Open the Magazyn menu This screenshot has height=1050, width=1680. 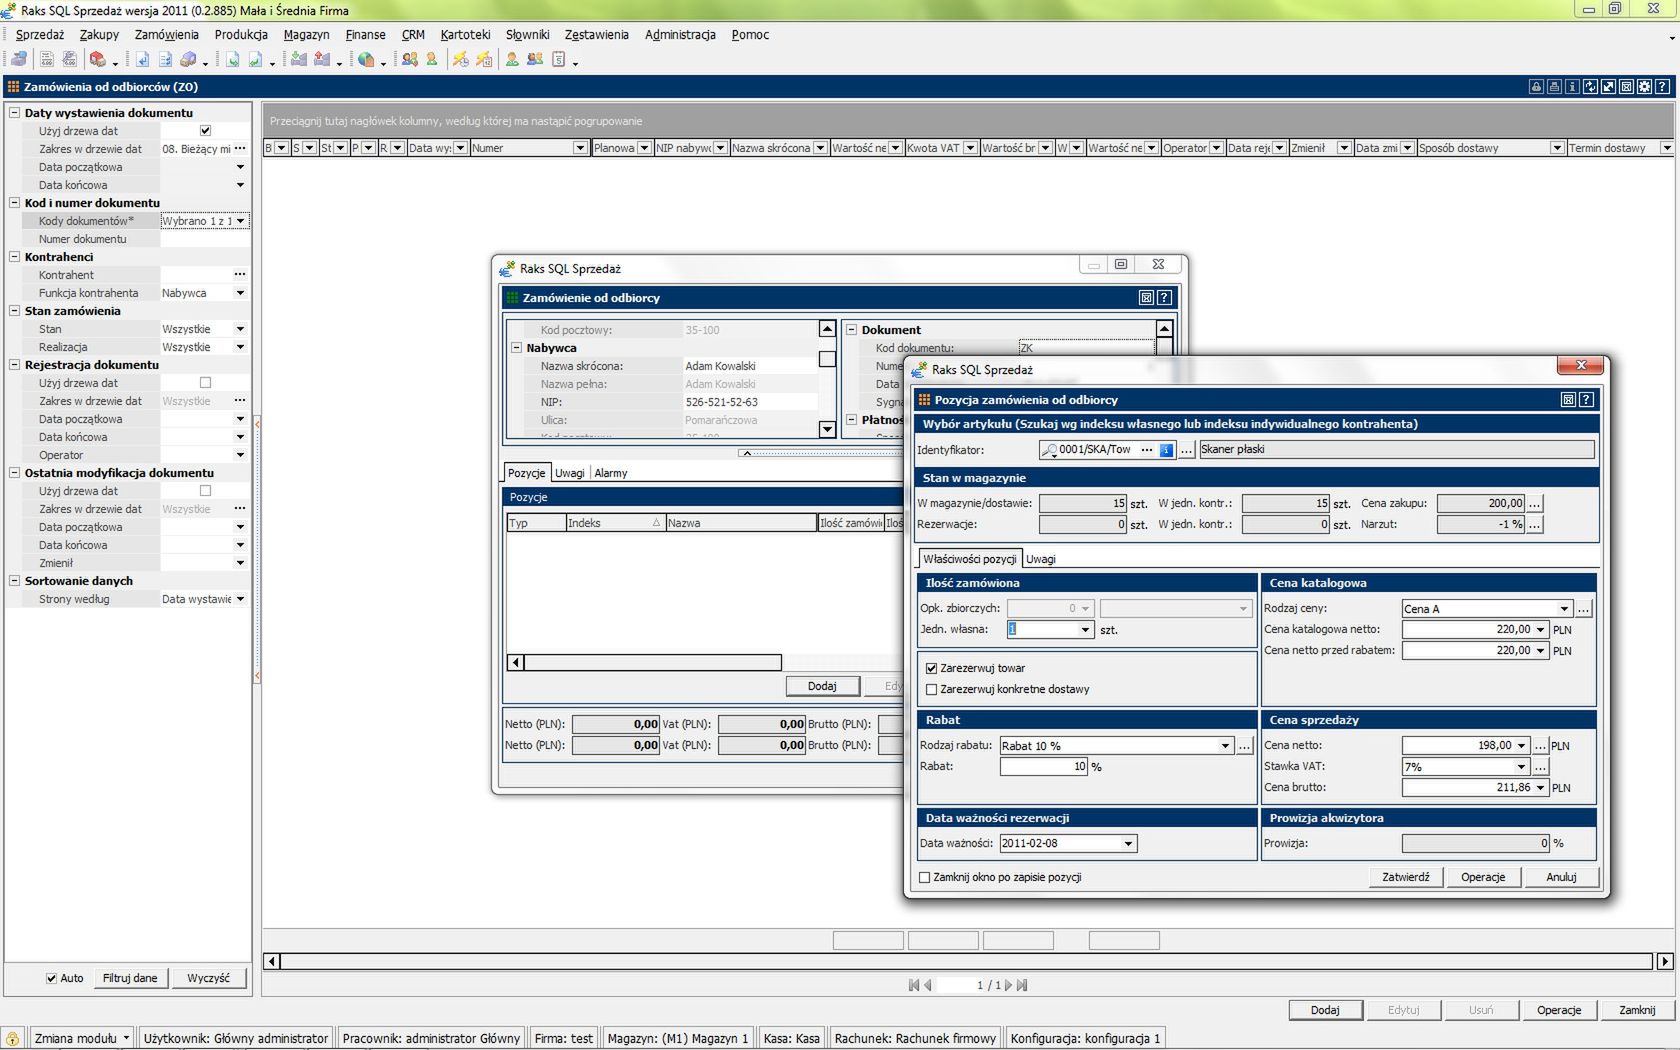click(x=306, y=34)
